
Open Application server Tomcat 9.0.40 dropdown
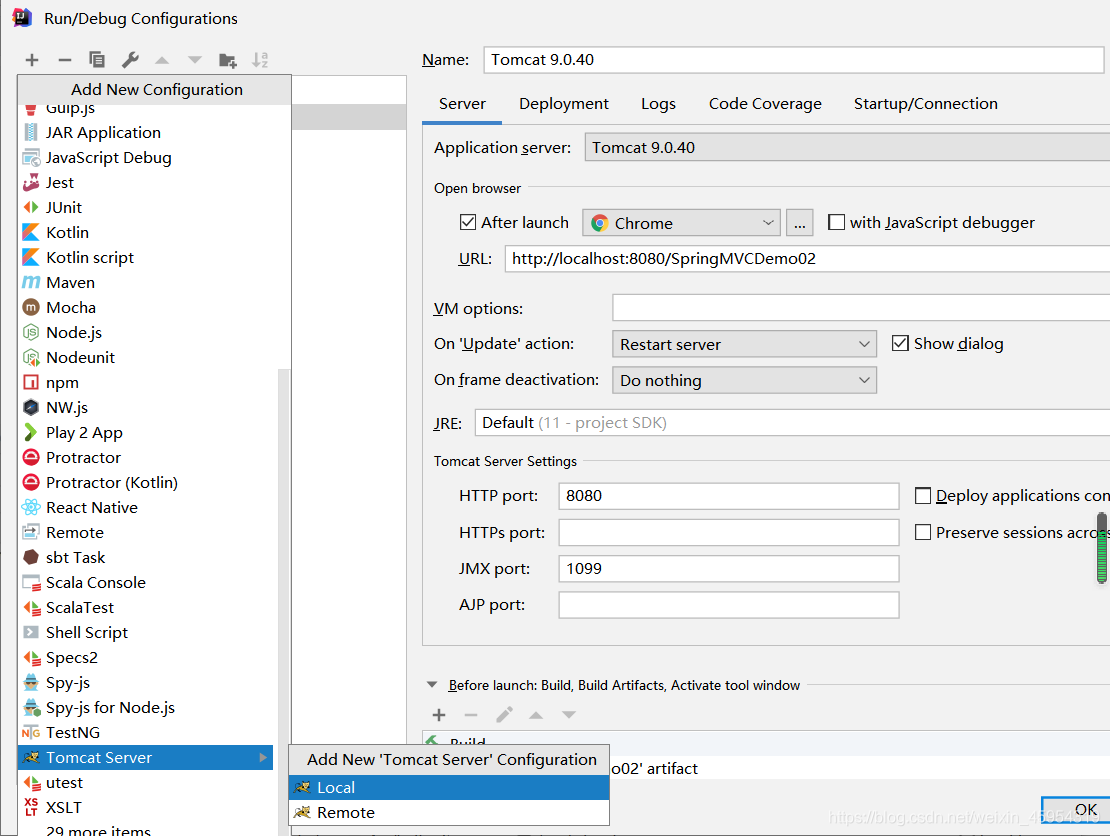[x=847, y=147]
